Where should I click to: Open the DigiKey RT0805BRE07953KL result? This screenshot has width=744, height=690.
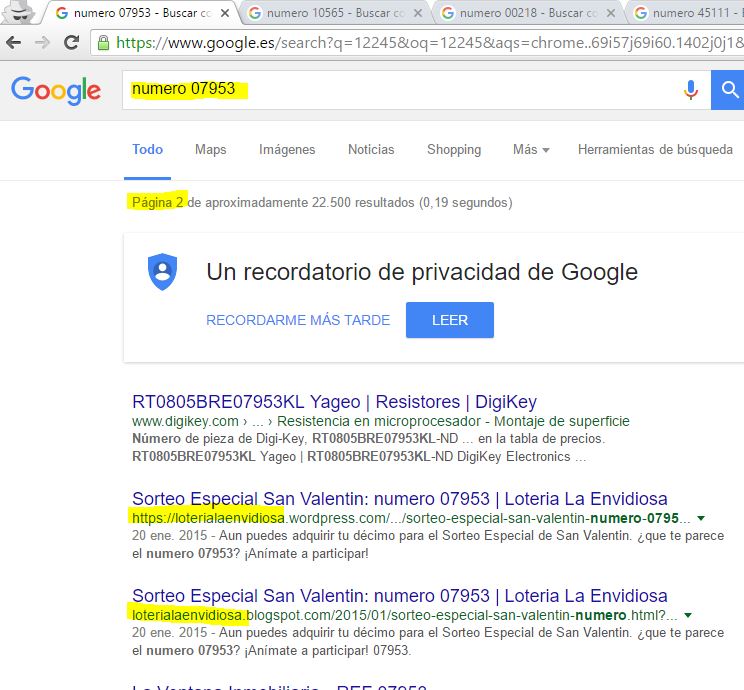(x=335, y=402)
